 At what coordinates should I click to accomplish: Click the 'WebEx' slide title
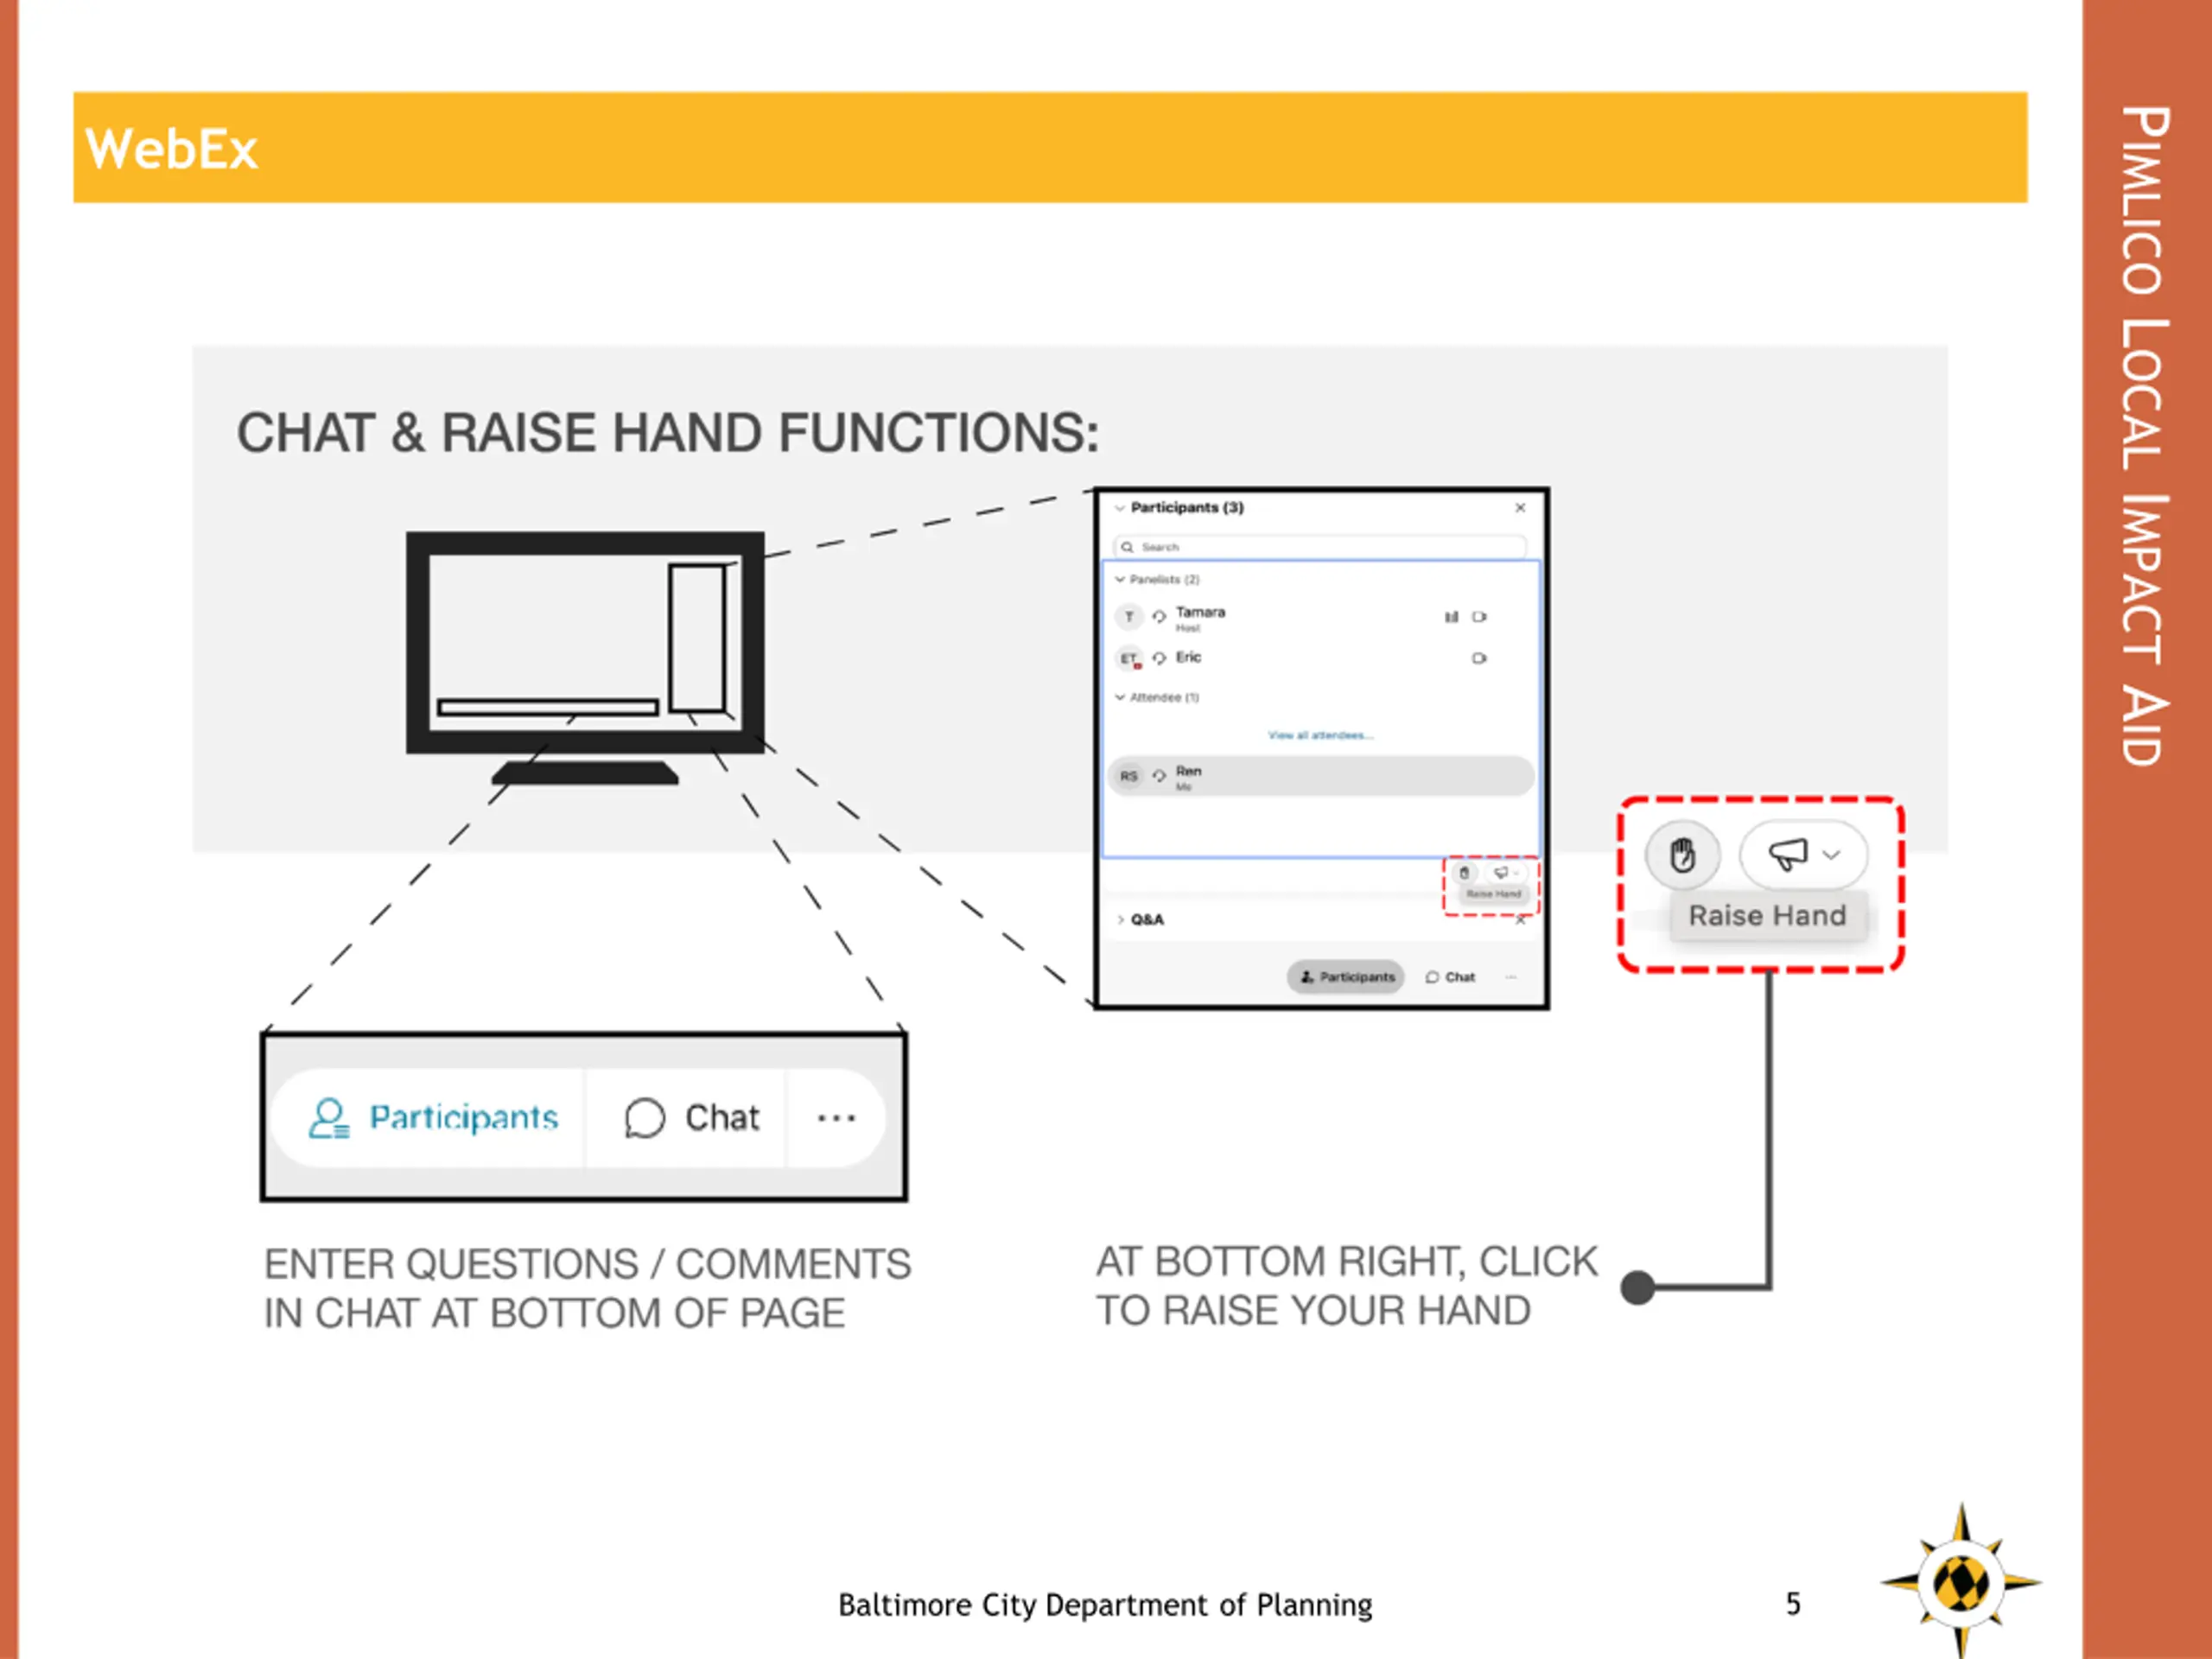[171, 149]
